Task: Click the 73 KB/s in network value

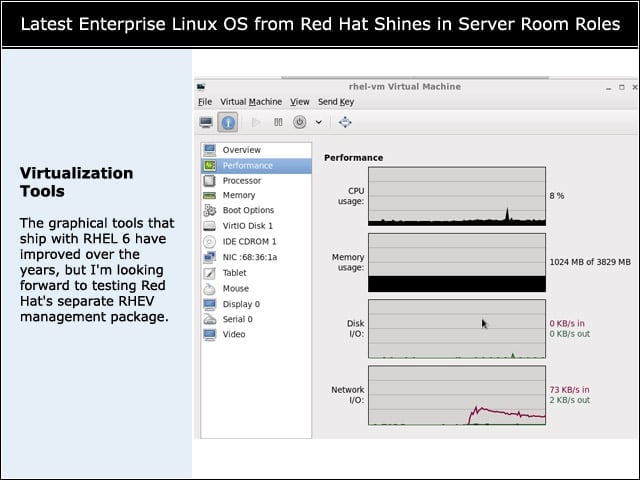Action: (x=569, y=390)
